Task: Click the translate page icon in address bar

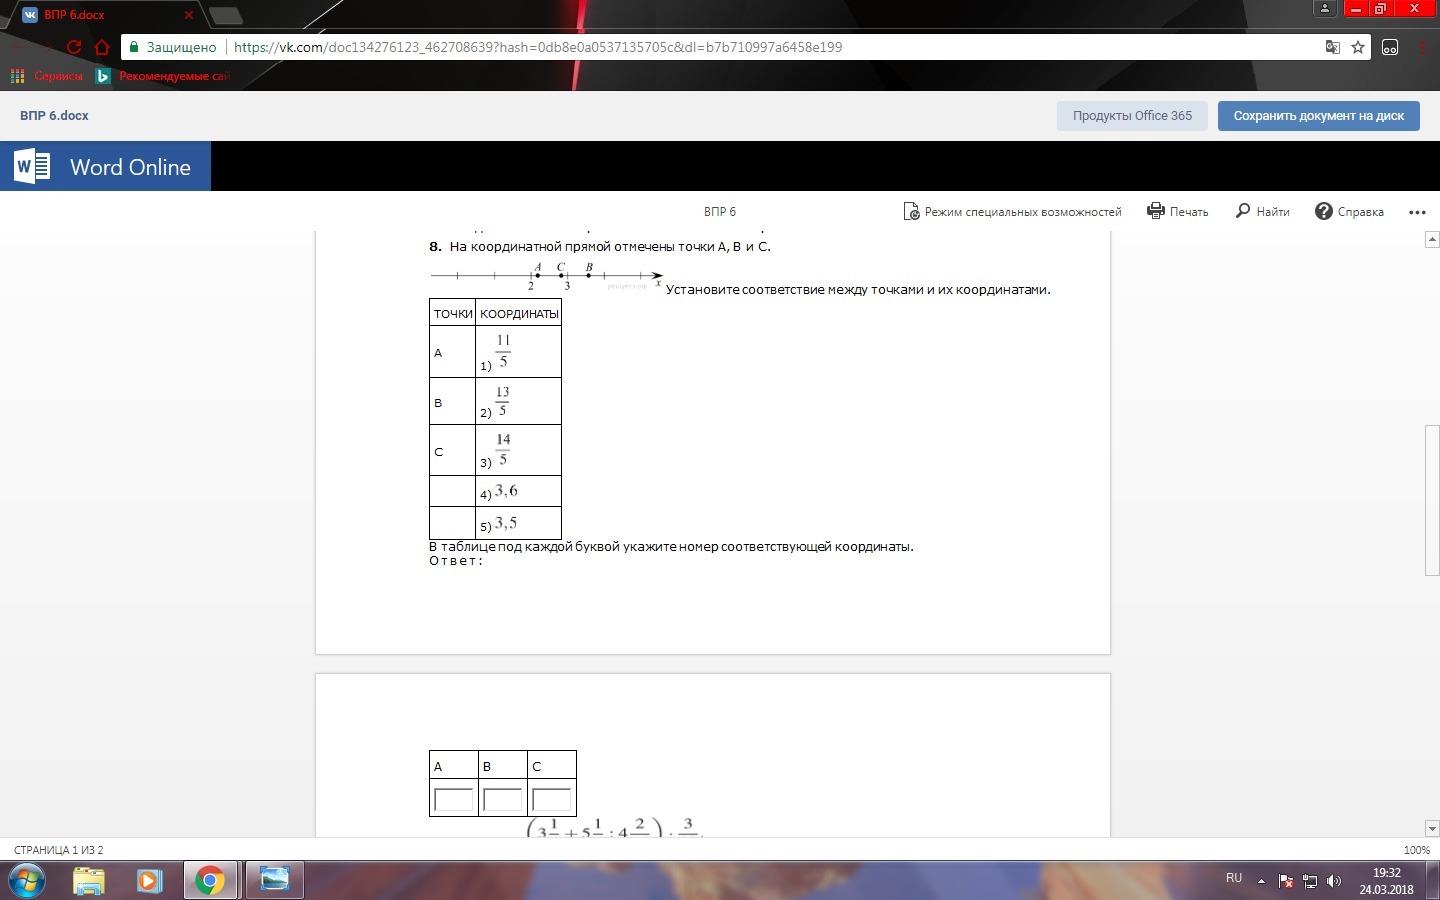Action: (1332, 47)
